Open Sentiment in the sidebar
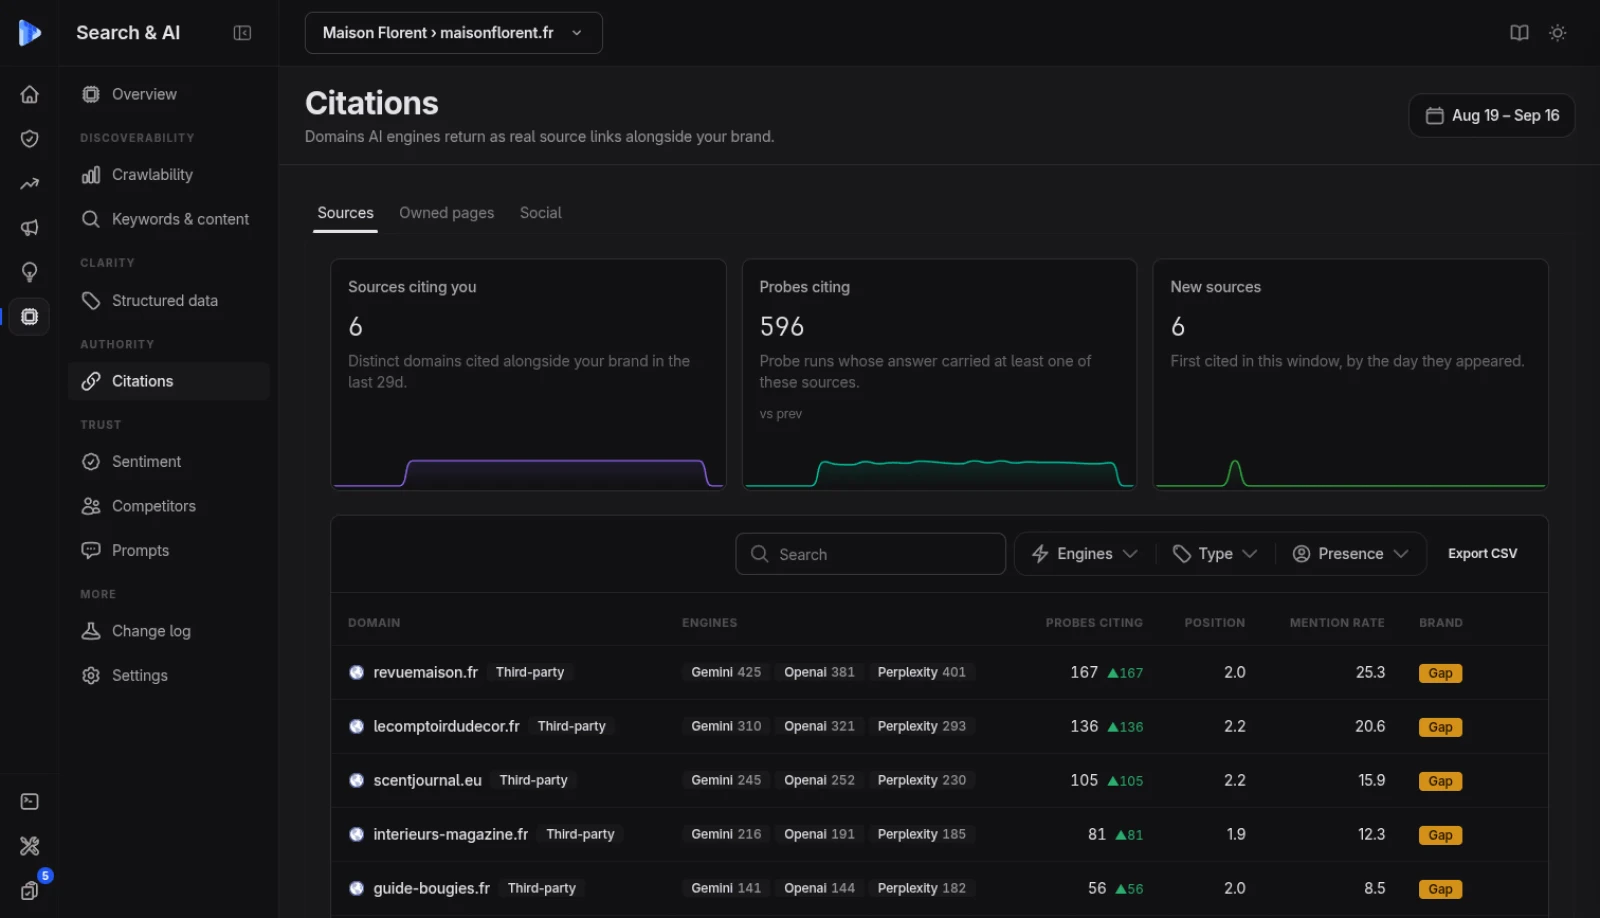Image resolution: width=1600 pixels, height=918 pixels. click(169, 462)
